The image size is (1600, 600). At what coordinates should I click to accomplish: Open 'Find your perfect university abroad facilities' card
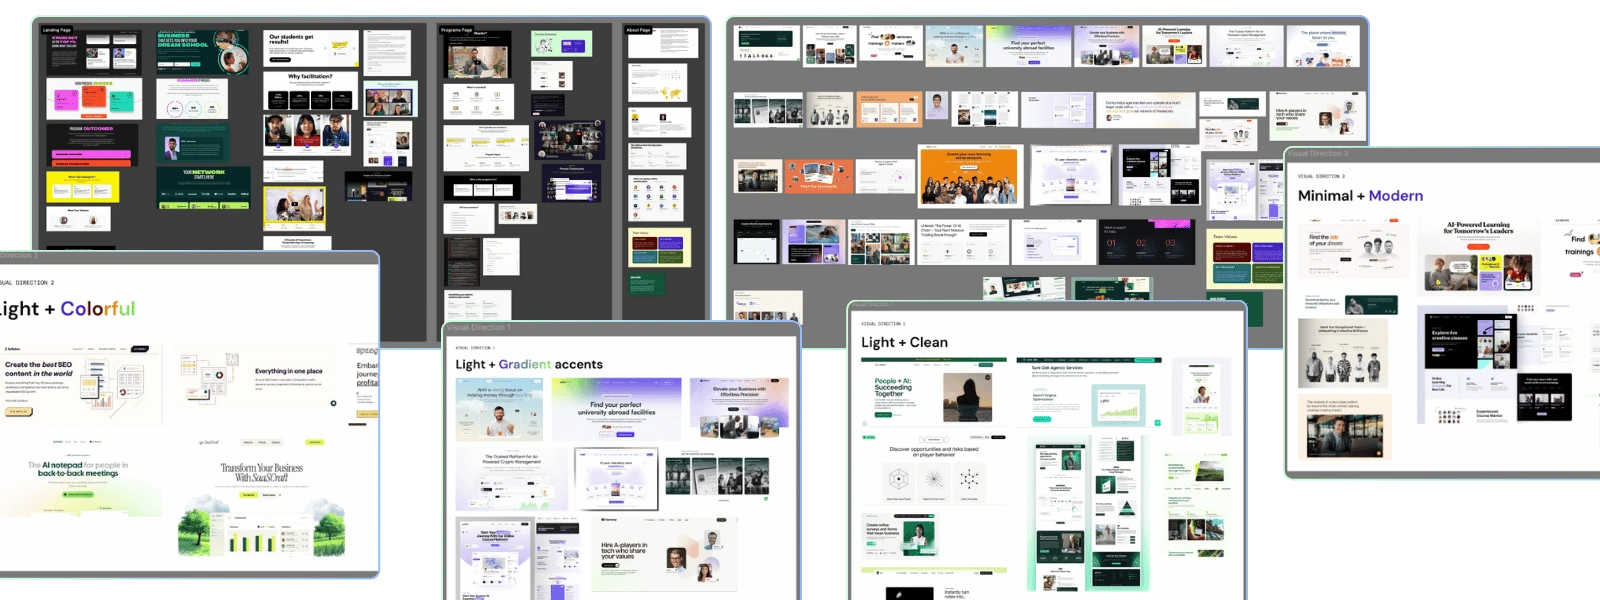click(616, 409)
